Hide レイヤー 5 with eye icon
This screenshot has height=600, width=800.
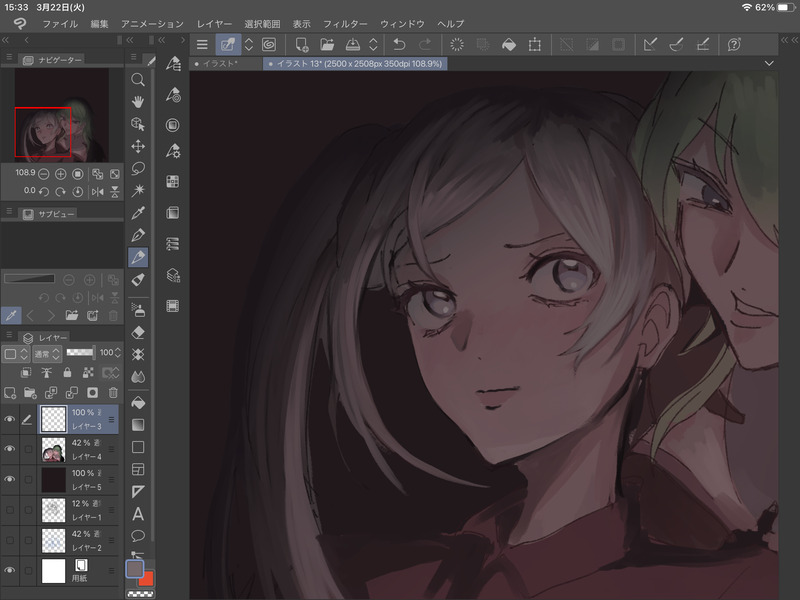pos(9,480)
